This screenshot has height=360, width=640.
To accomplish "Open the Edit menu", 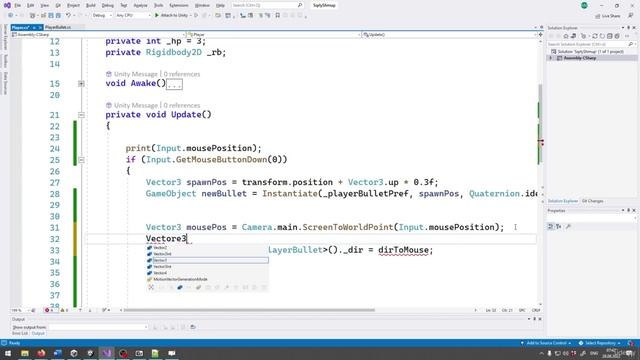I will pyautogui.click(x=31, y=5).
